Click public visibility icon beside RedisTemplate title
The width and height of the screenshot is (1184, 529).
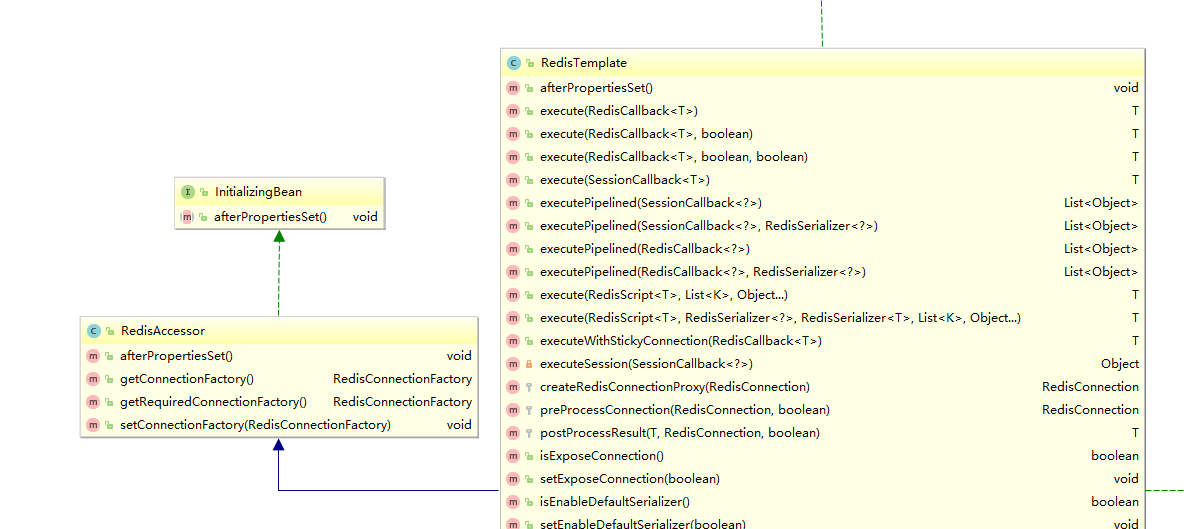point(529,64)
